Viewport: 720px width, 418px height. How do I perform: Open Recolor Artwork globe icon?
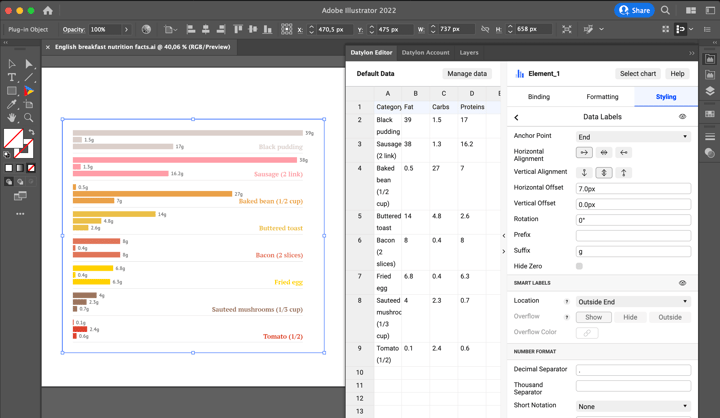[146, 29]
